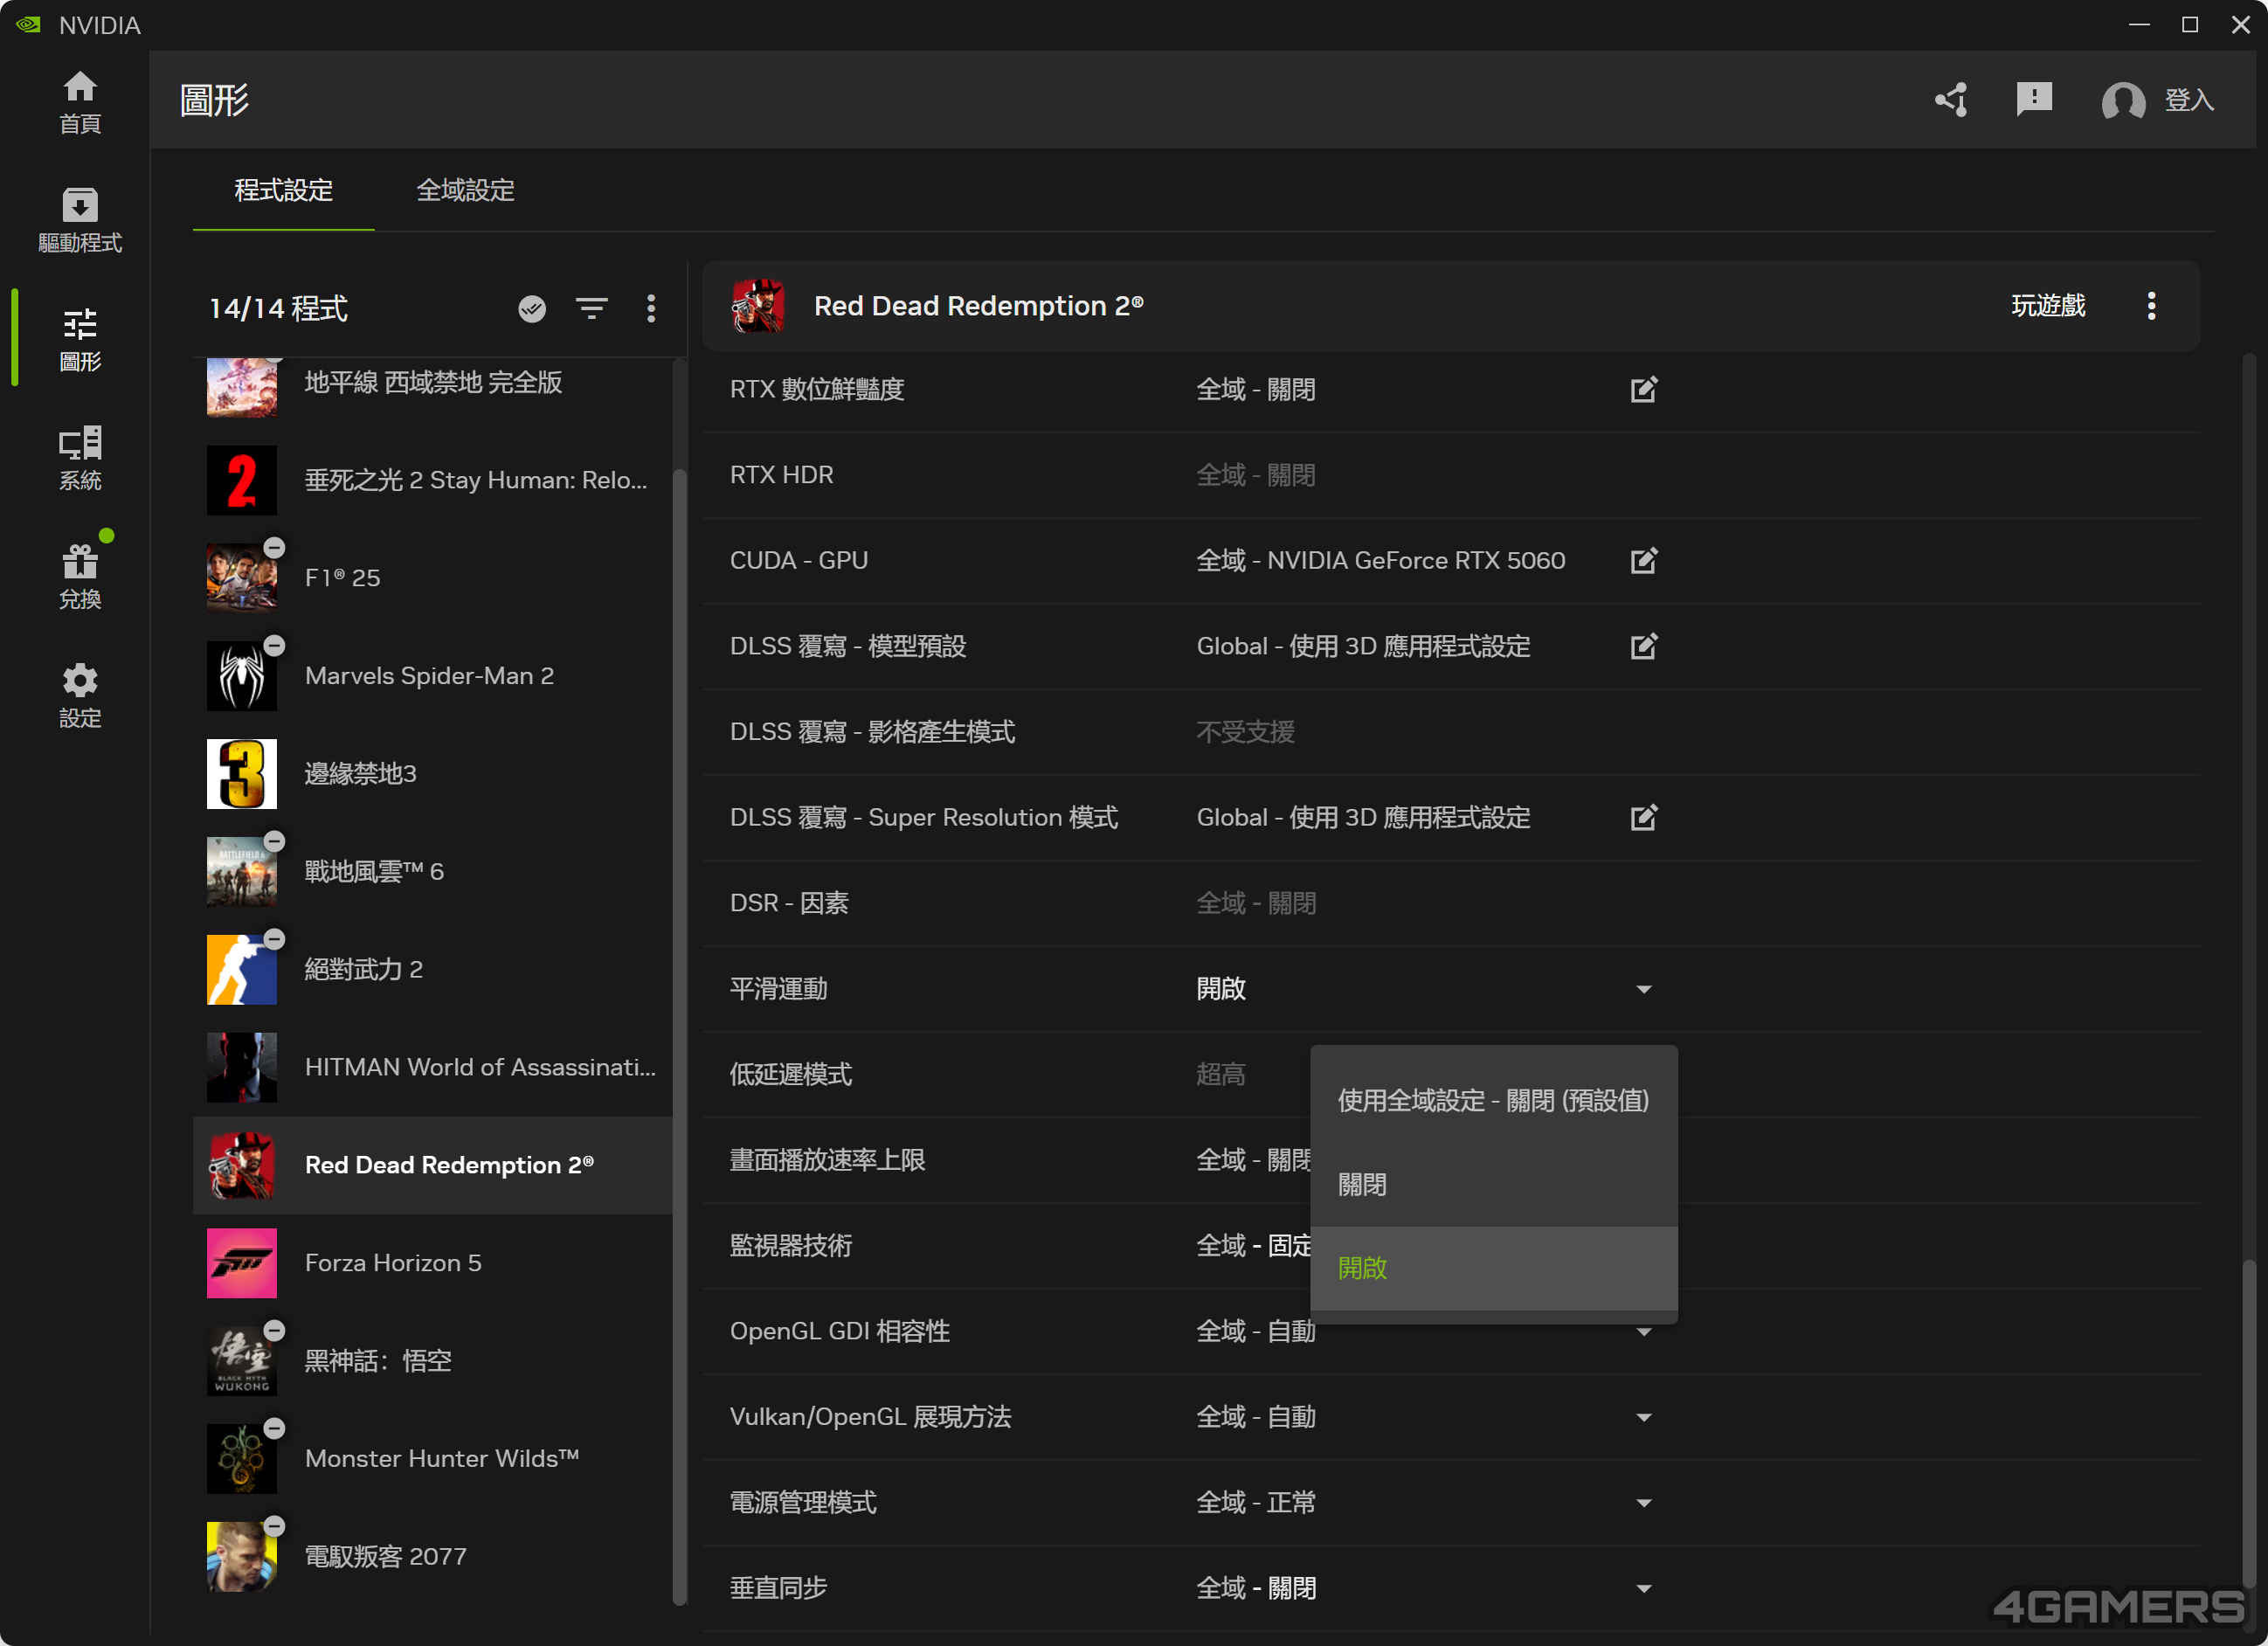Image resolution: width=2268 pixels, height=1646 pixels.
Task: Expand the 平滑運動 dropdown arrow
Action: (1643, 989)
